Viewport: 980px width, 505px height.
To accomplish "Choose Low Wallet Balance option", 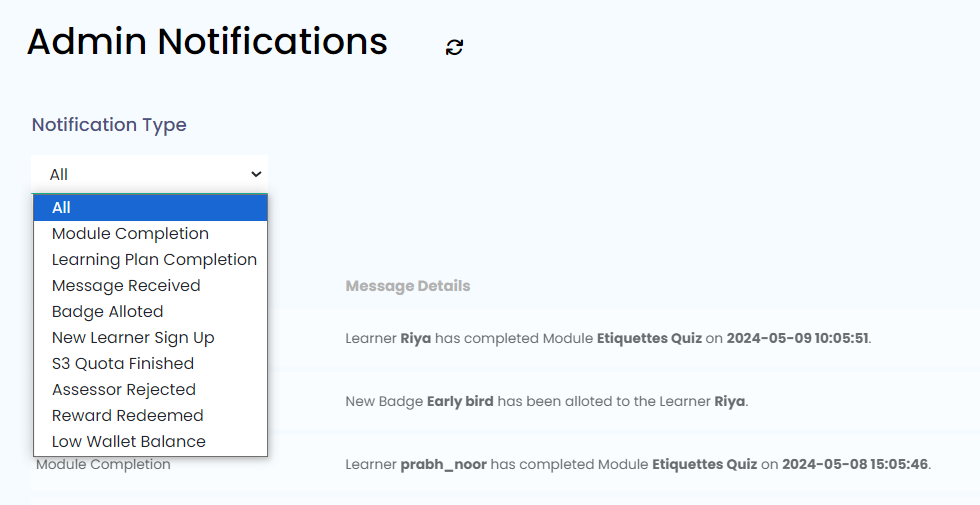I will (129, 442).
